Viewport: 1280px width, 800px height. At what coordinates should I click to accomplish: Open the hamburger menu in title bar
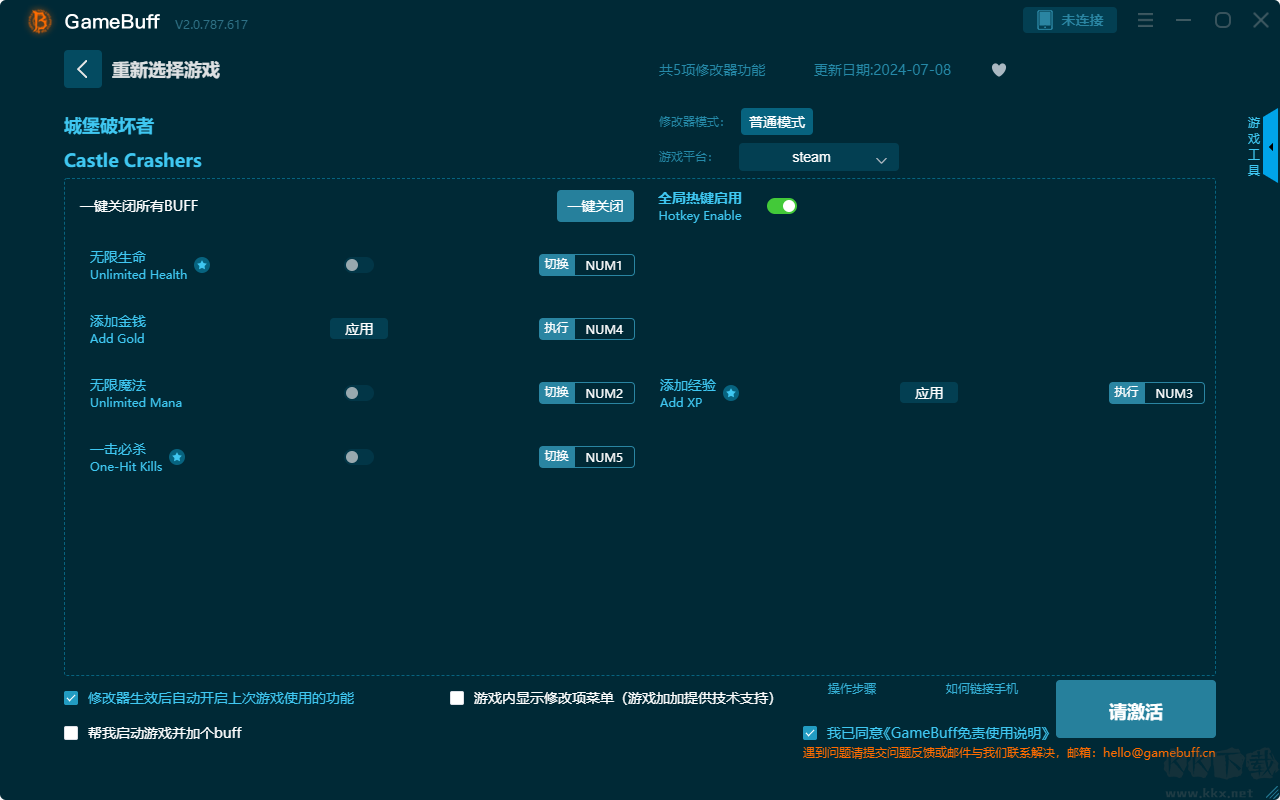pos(1146,21)
